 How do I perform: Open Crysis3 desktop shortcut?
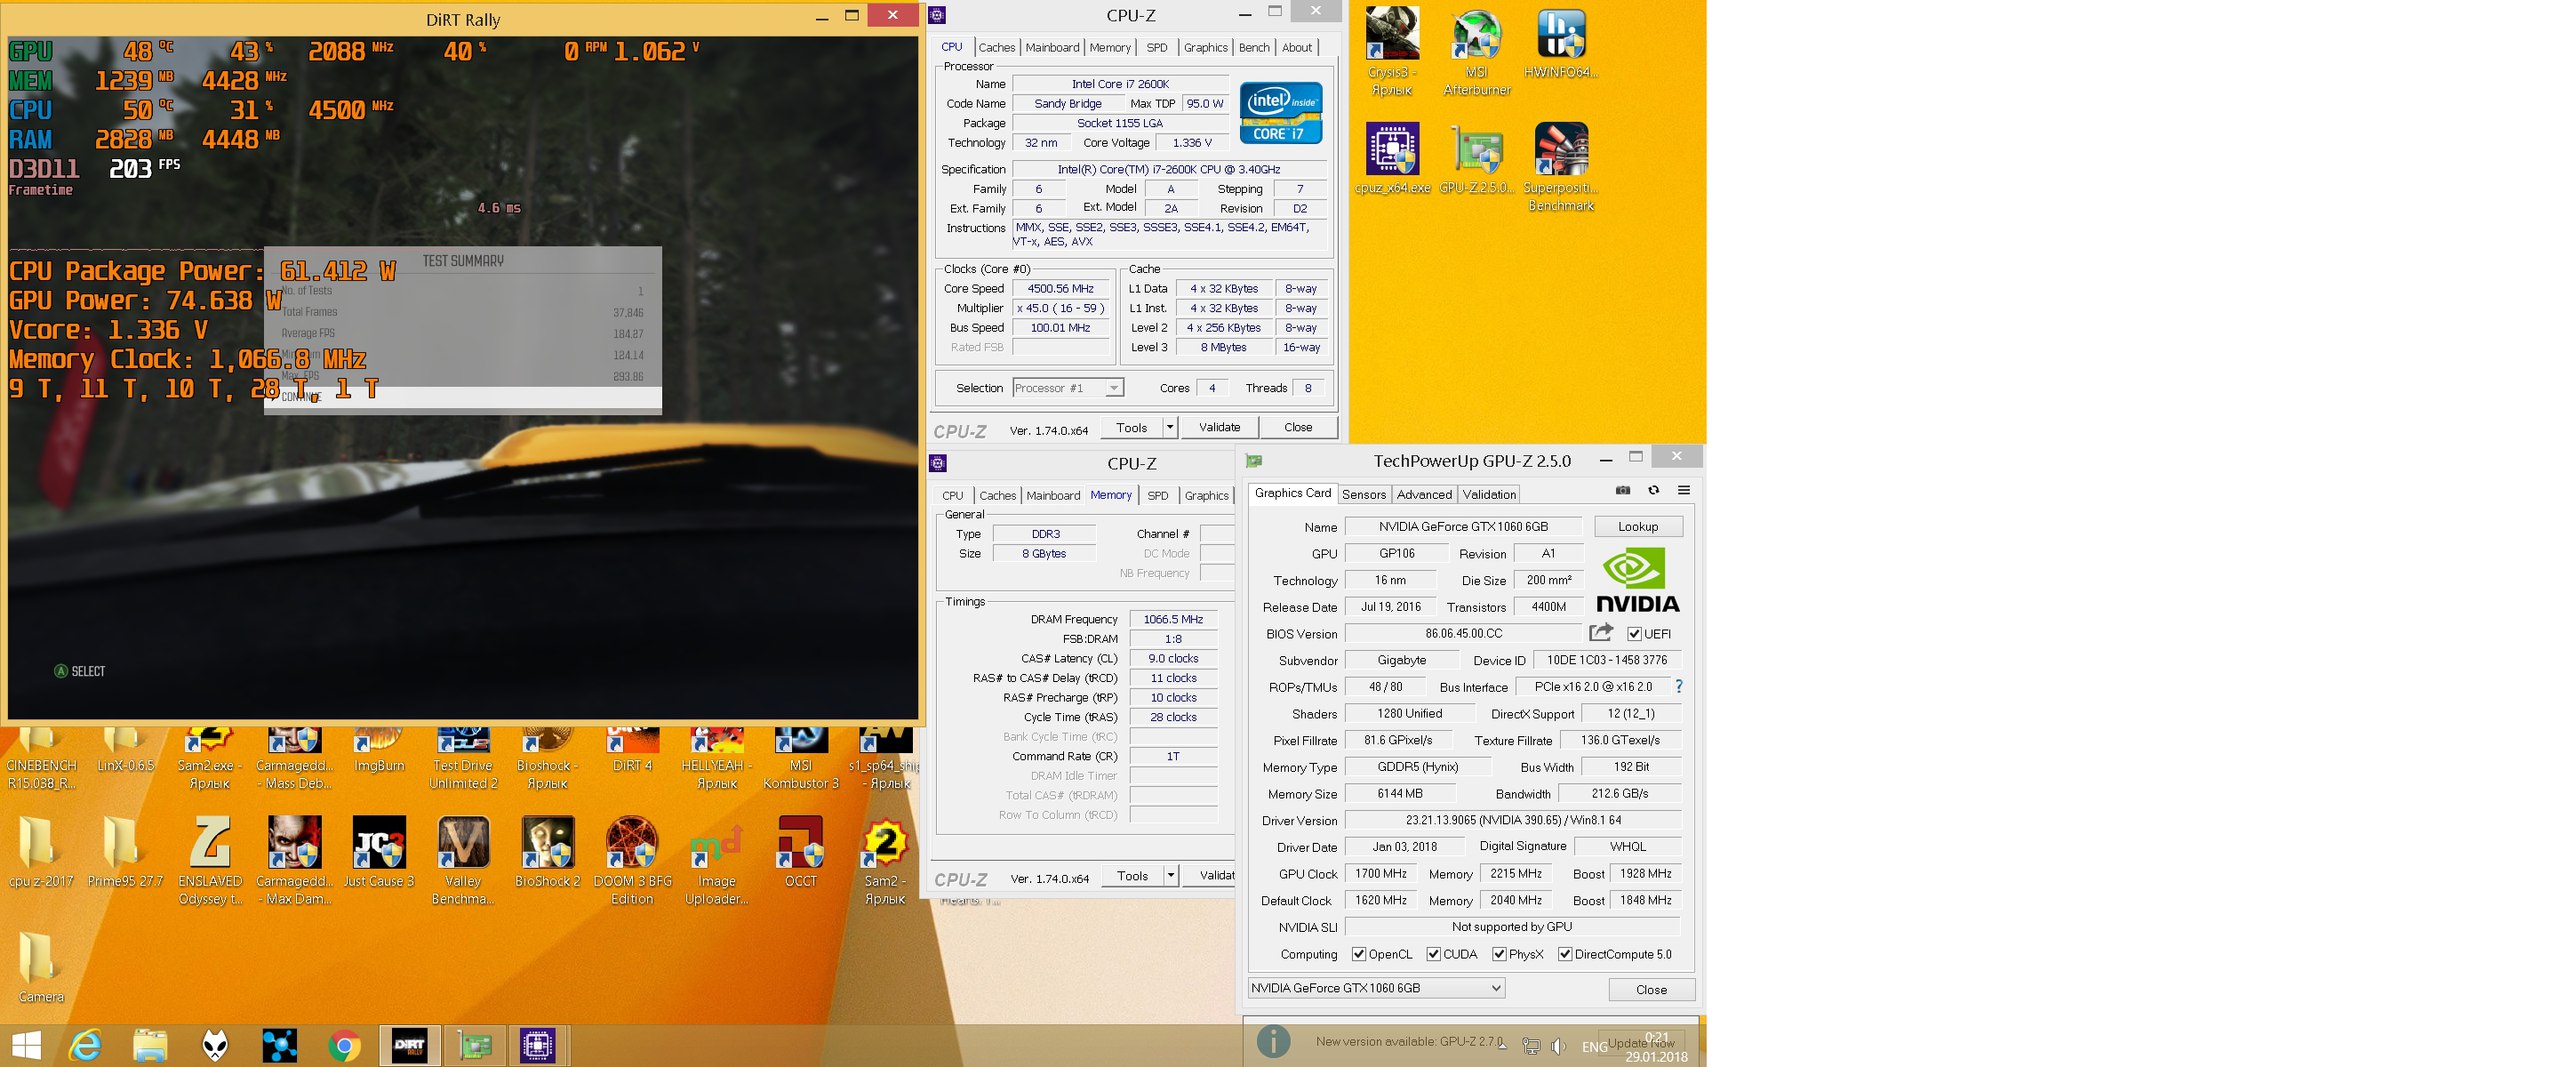pyautogui.click(x=1391, y=52)
